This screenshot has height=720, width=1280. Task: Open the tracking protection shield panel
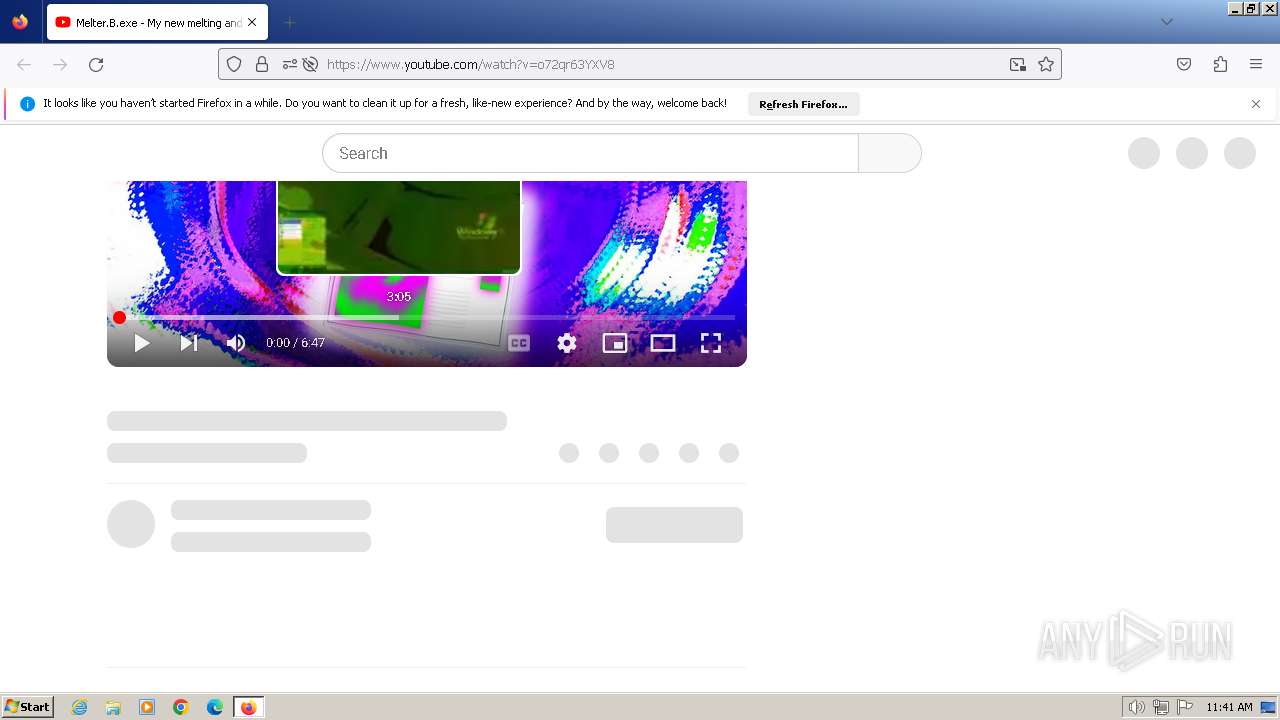click(234, 64)
